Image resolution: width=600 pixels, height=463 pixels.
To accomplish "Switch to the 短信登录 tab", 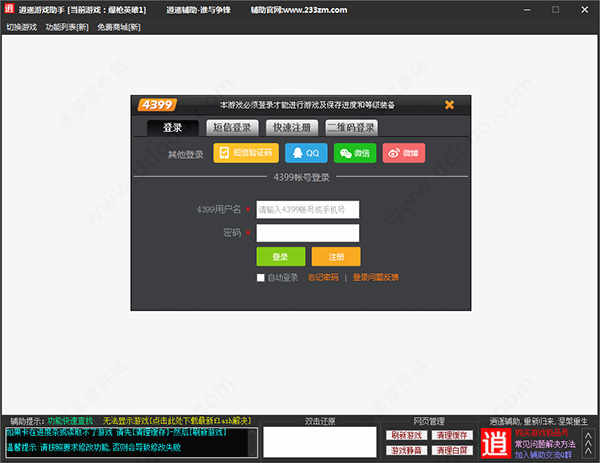I will [x=232, y=127].
